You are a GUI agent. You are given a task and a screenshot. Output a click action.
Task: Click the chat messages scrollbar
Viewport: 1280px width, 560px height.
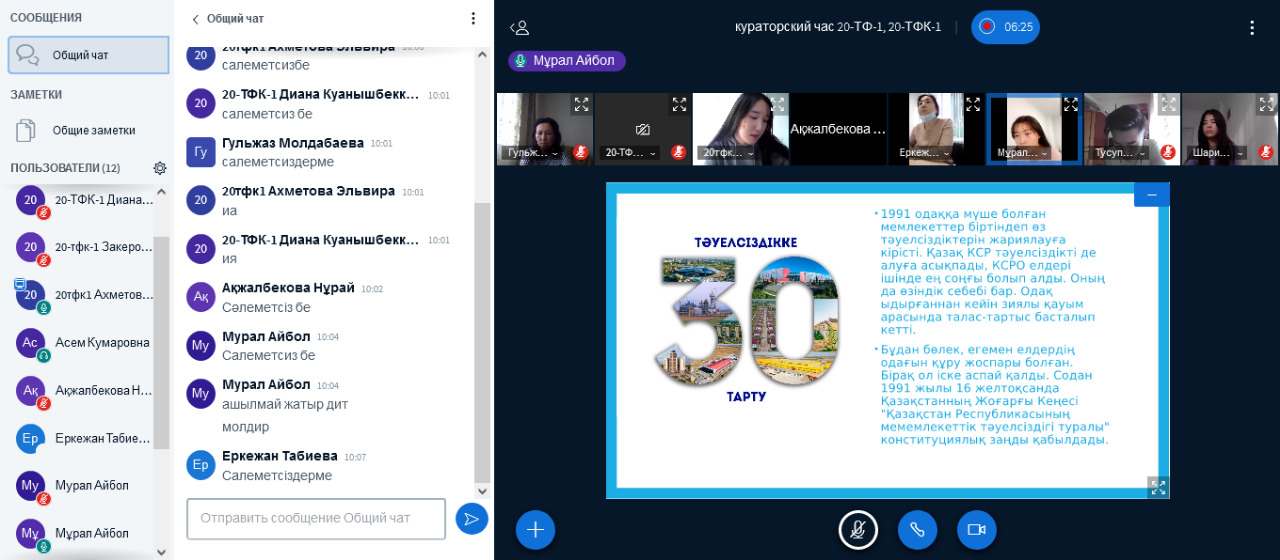(x=482, y=300)
